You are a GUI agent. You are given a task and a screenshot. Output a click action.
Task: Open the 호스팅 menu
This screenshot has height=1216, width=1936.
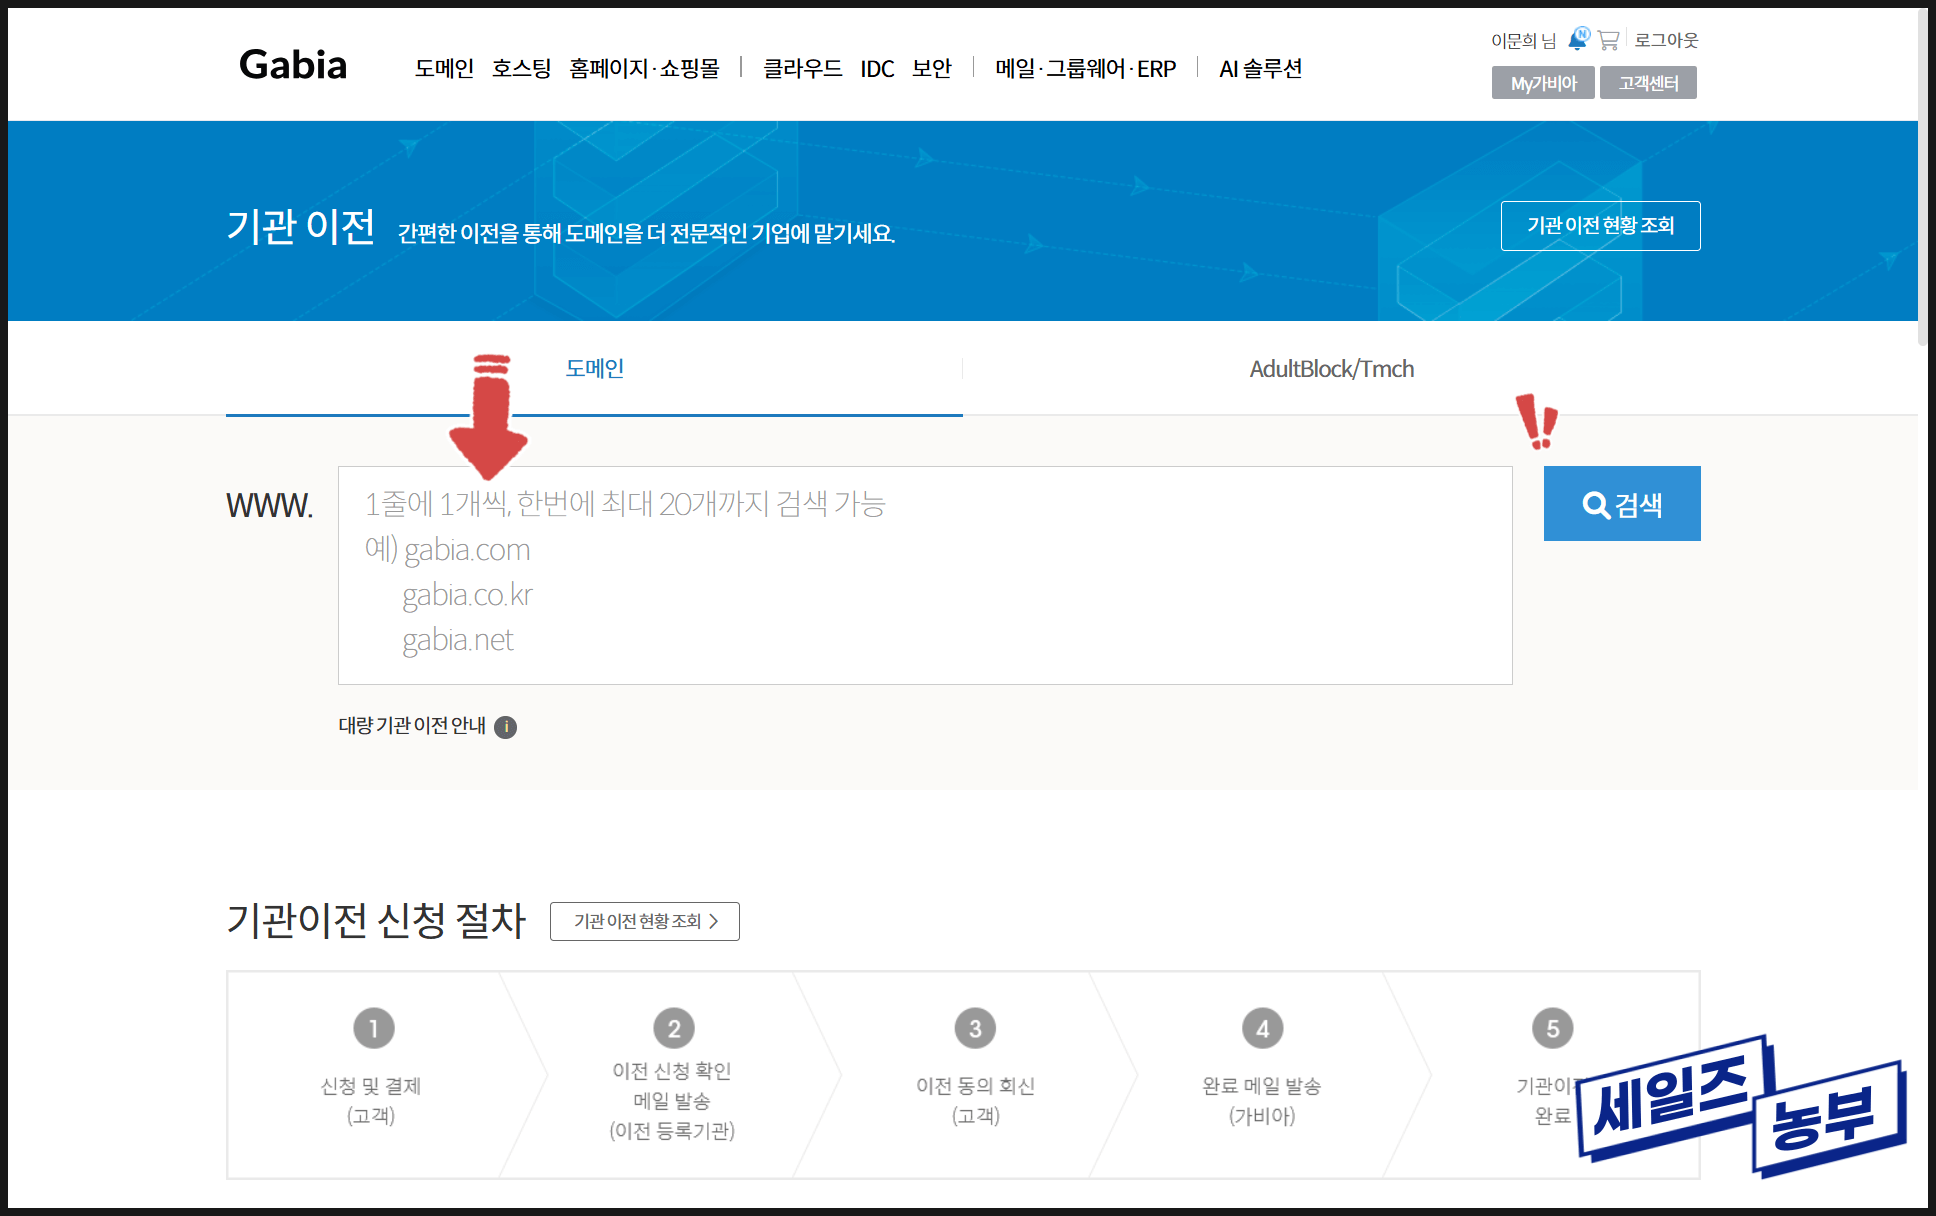521,69
